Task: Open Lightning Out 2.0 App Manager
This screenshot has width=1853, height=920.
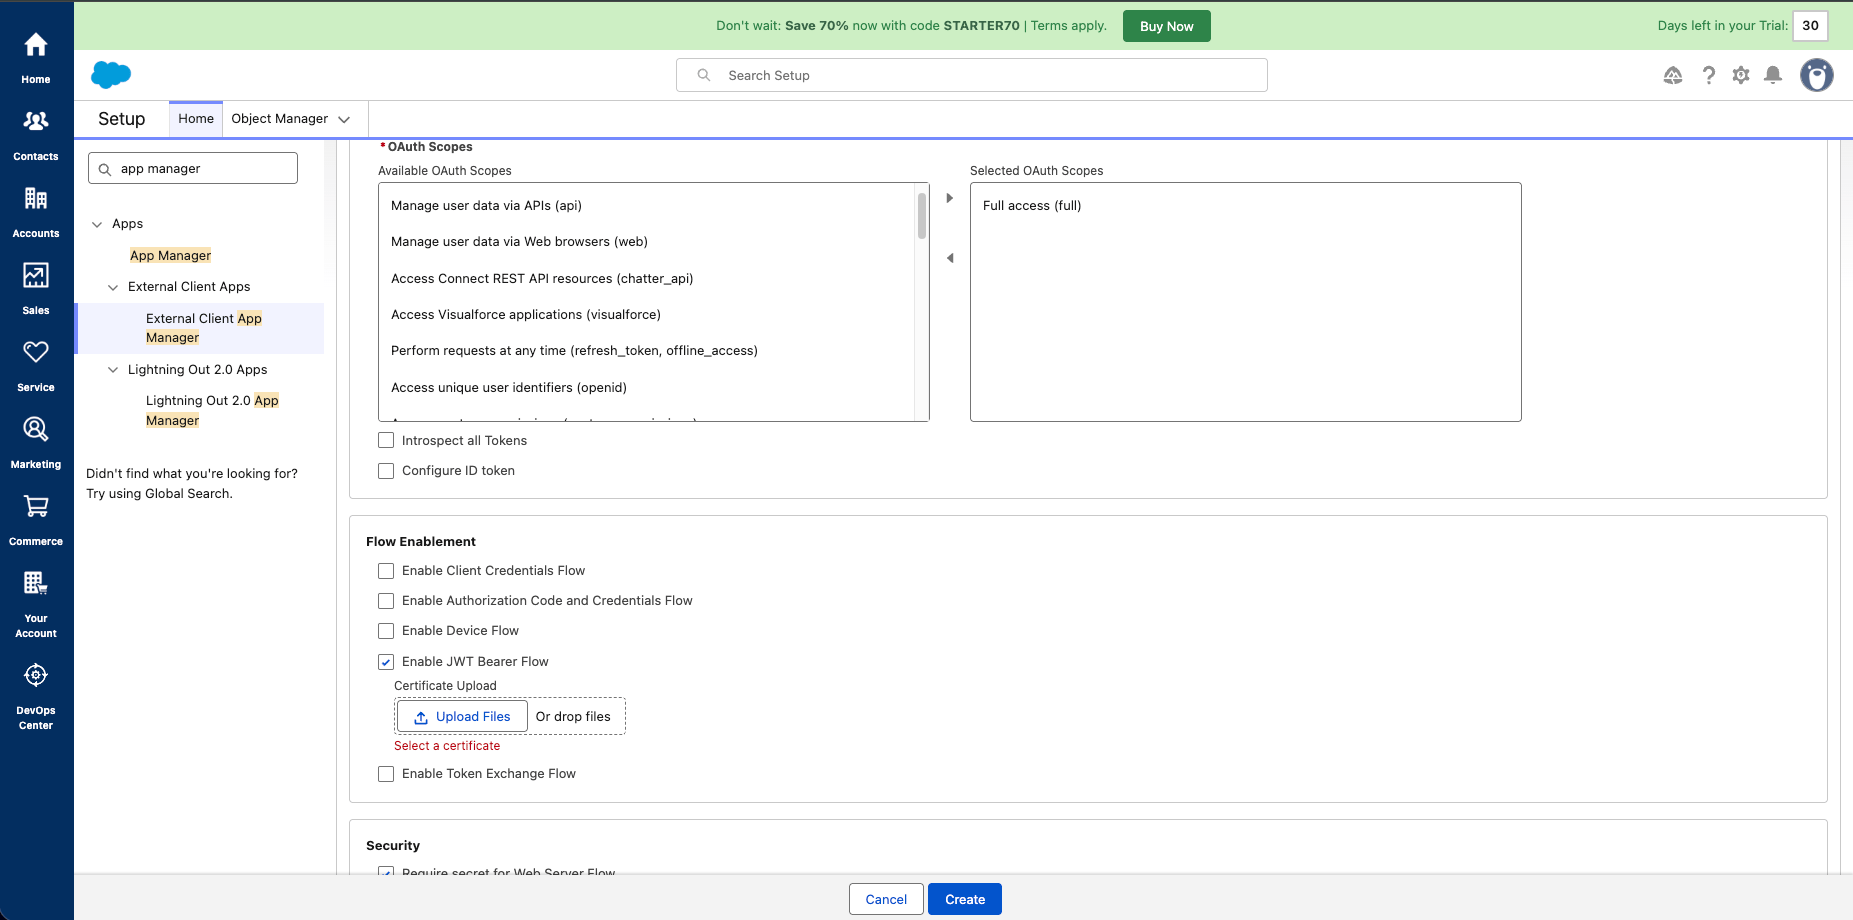Action: click(212, 411)
